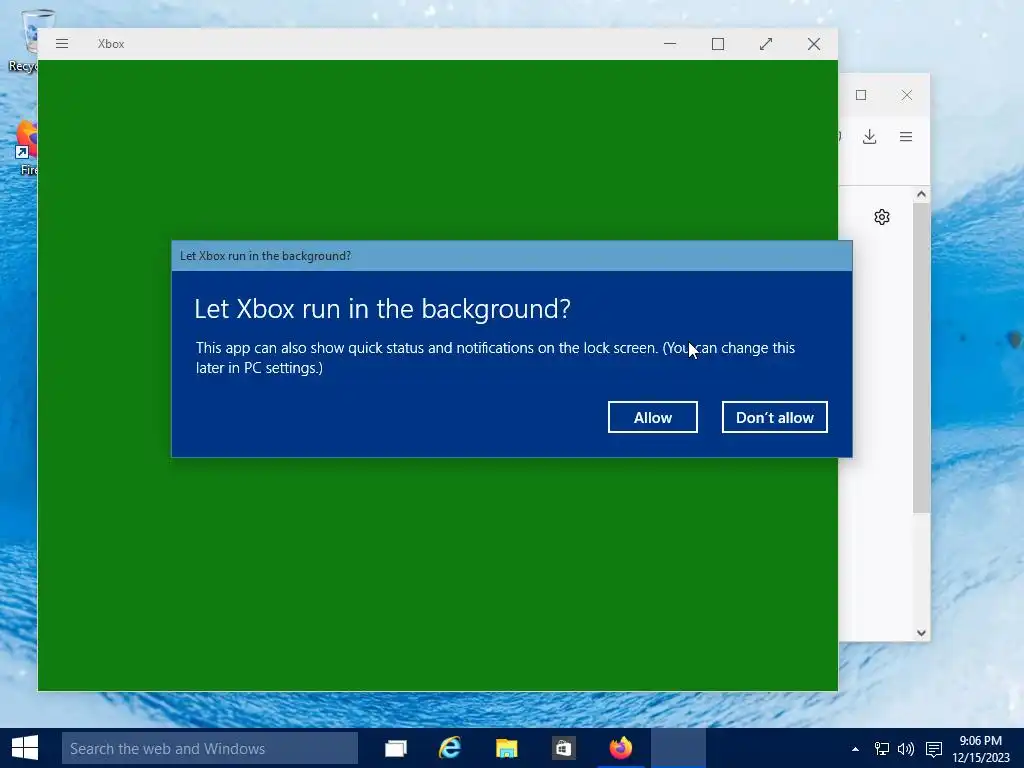Maximize the Firefox window behind
1024x768 pixels.
click(x=861, y=95)
